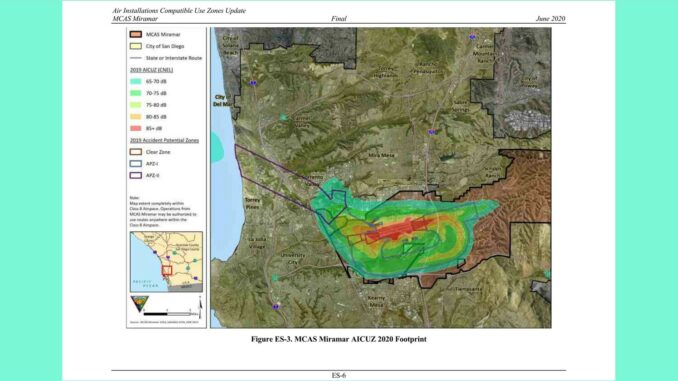Click the red extent box in inset map

pyautogui.click(x=167, y=270)
